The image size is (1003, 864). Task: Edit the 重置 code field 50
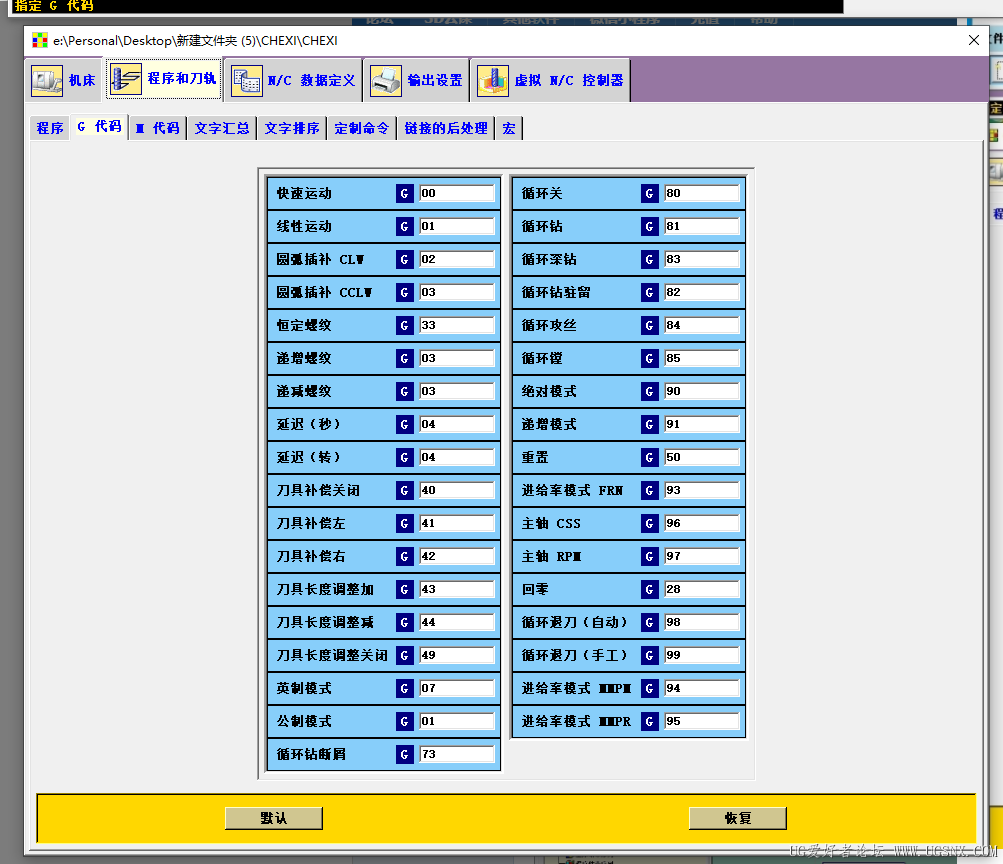[x=702, y=457]
